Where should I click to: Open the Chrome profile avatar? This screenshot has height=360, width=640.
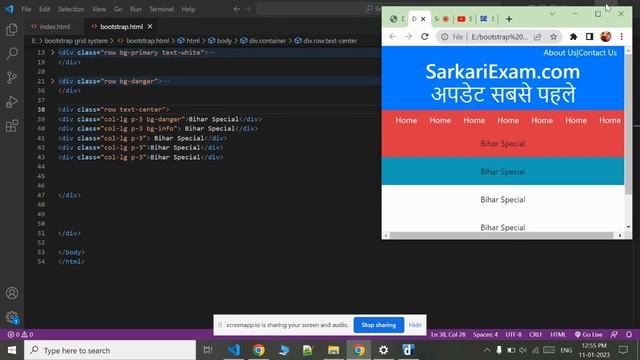point(606,37)
